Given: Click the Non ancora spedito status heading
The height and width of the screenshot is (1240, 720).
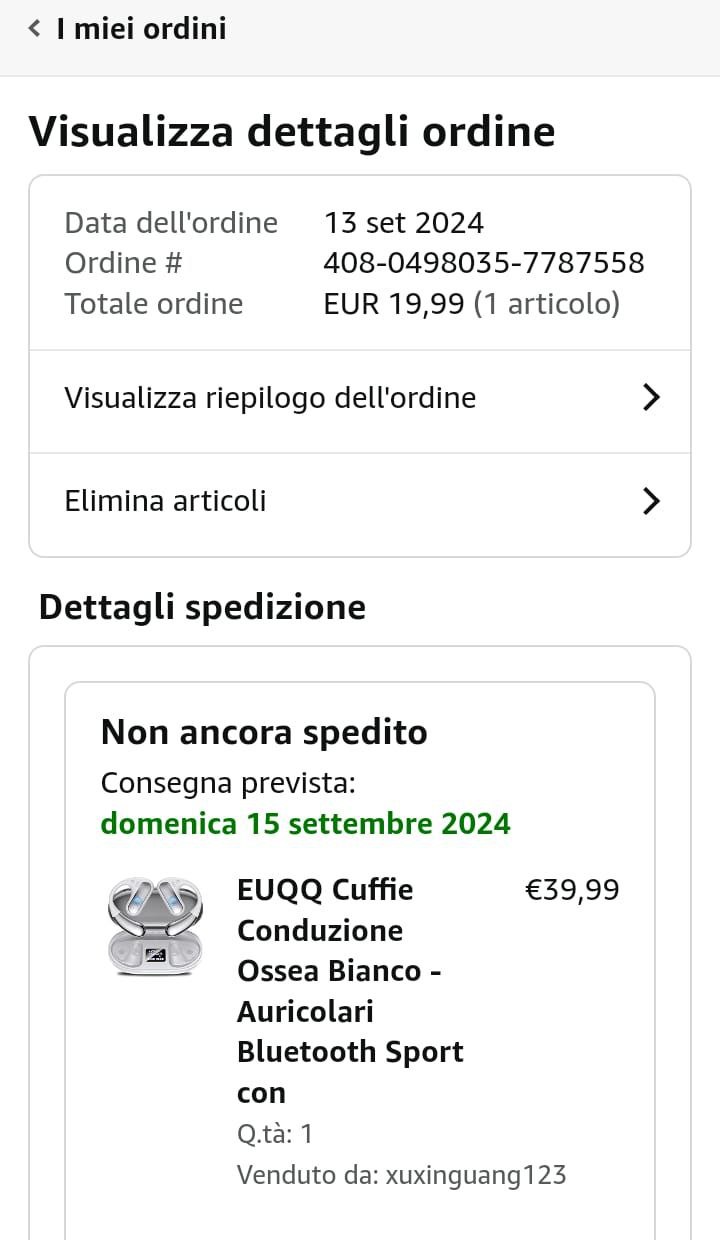Looking at the screenshot, I should pyautogui.click(x=264, y=733).
